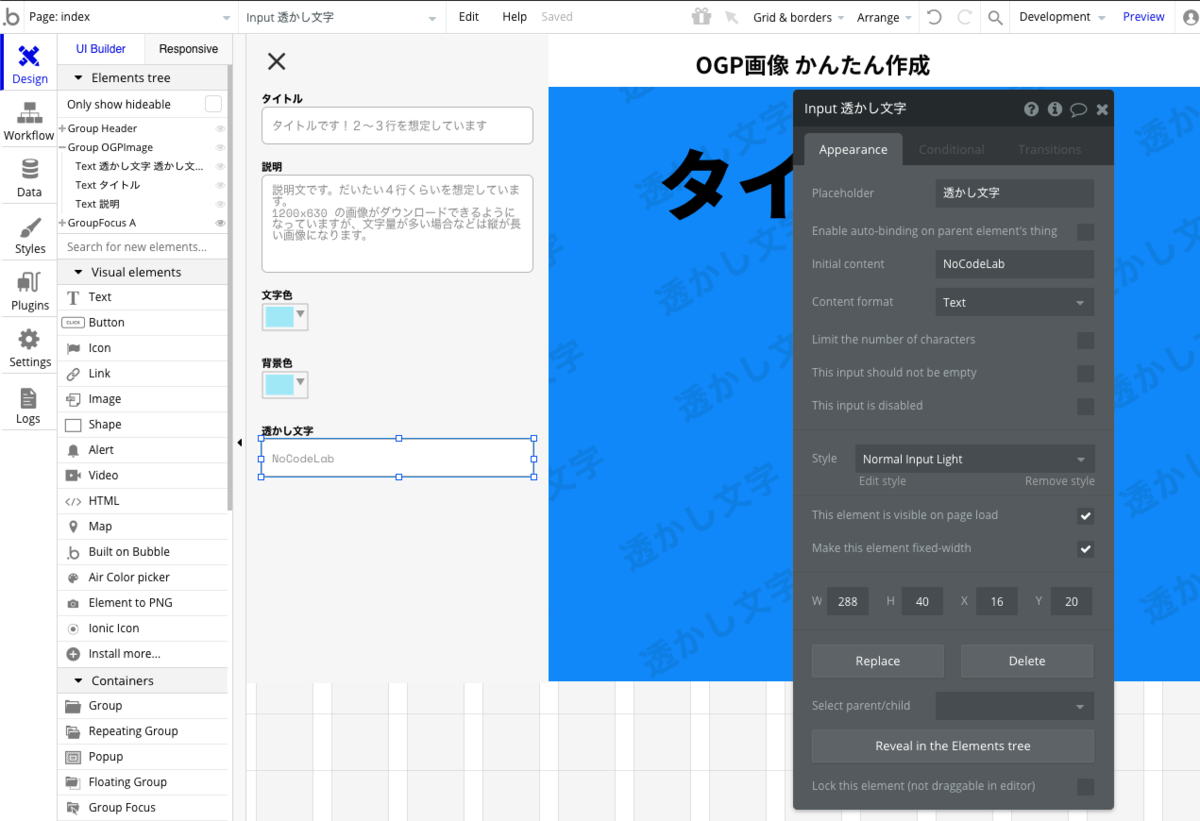
Task: Click the comment bubble icon in property editor
Action: click(x=1078, y=109)
